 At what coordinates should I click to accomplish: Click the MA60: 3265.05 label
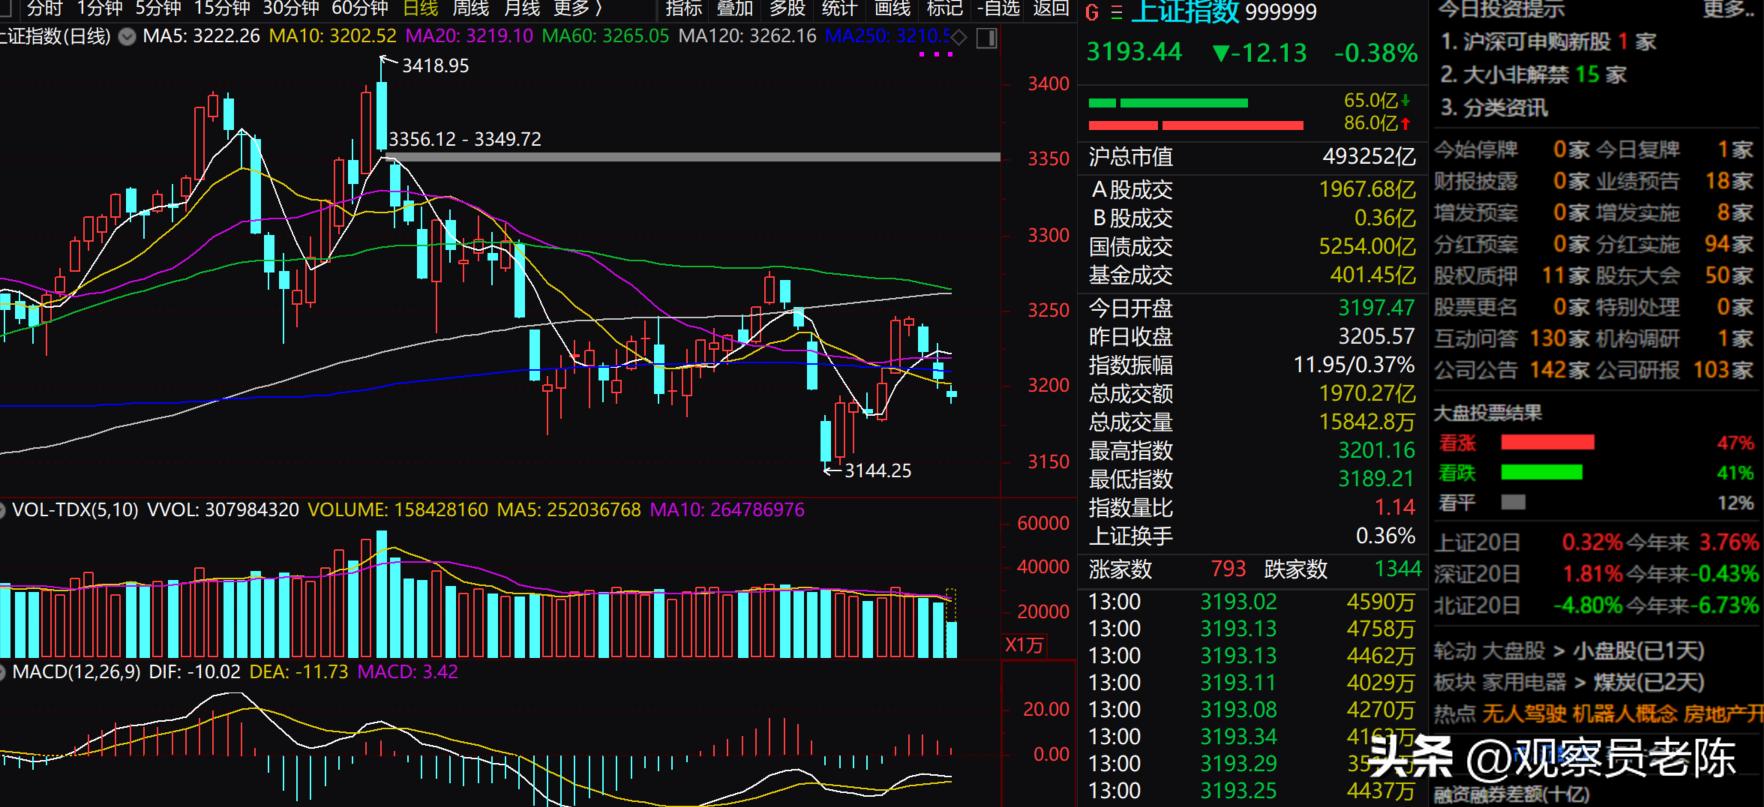click(x=605, y=36)
